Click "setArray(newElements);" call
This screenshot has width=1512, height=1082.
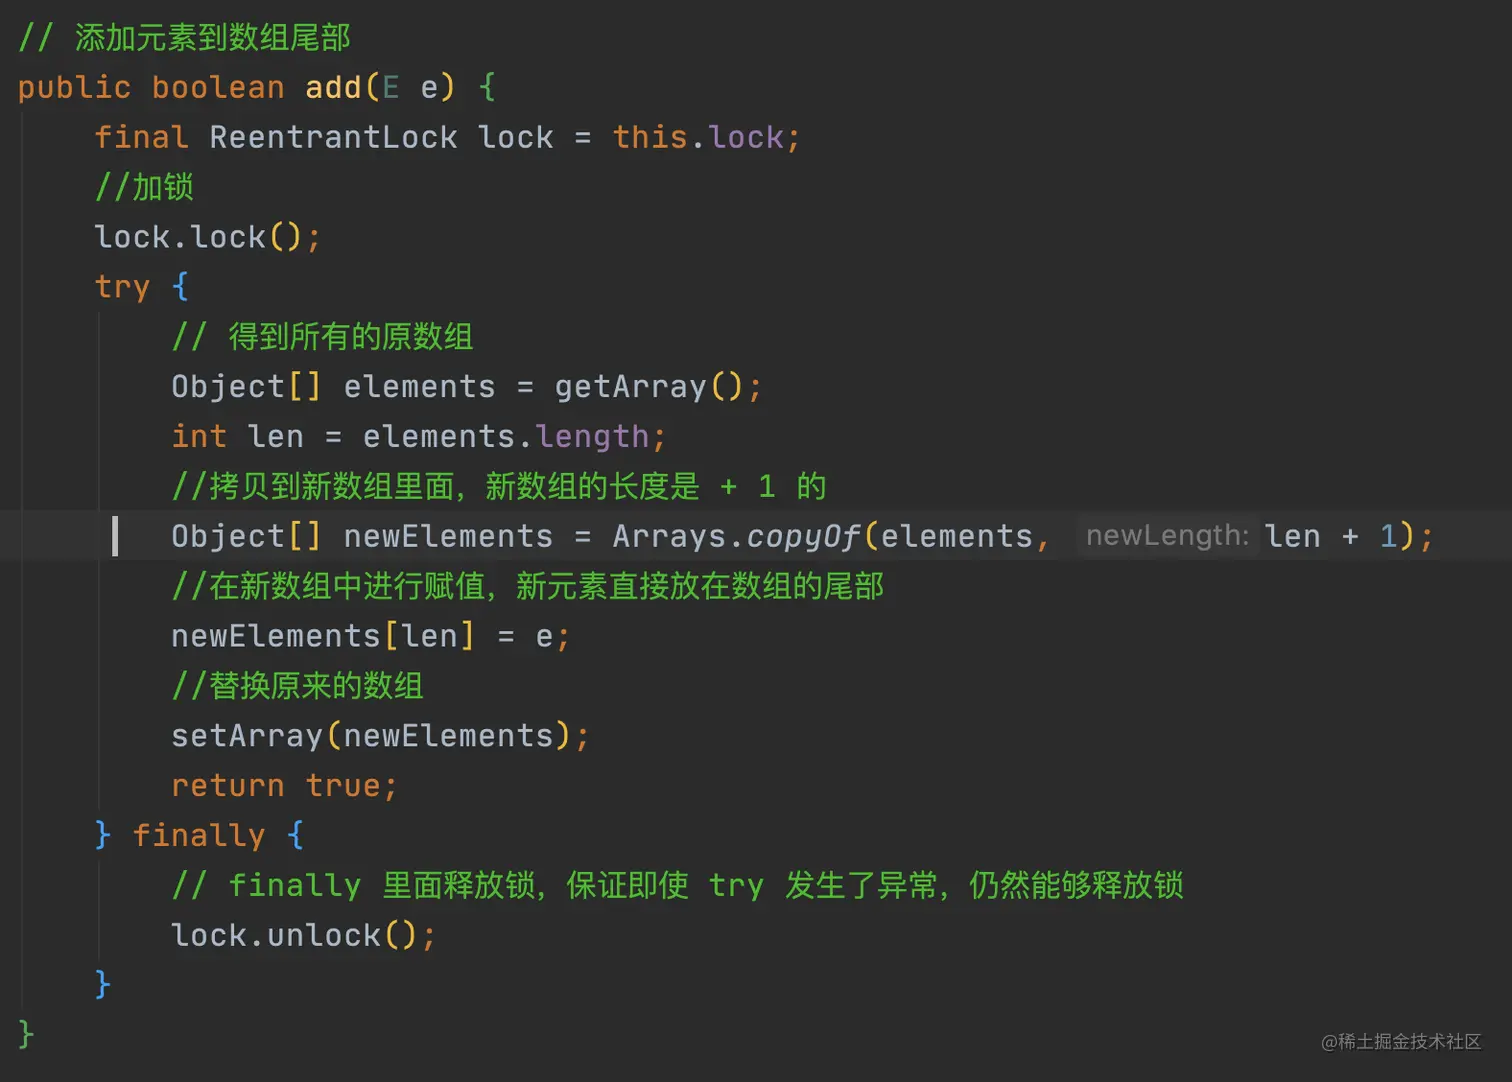point(380,736)
